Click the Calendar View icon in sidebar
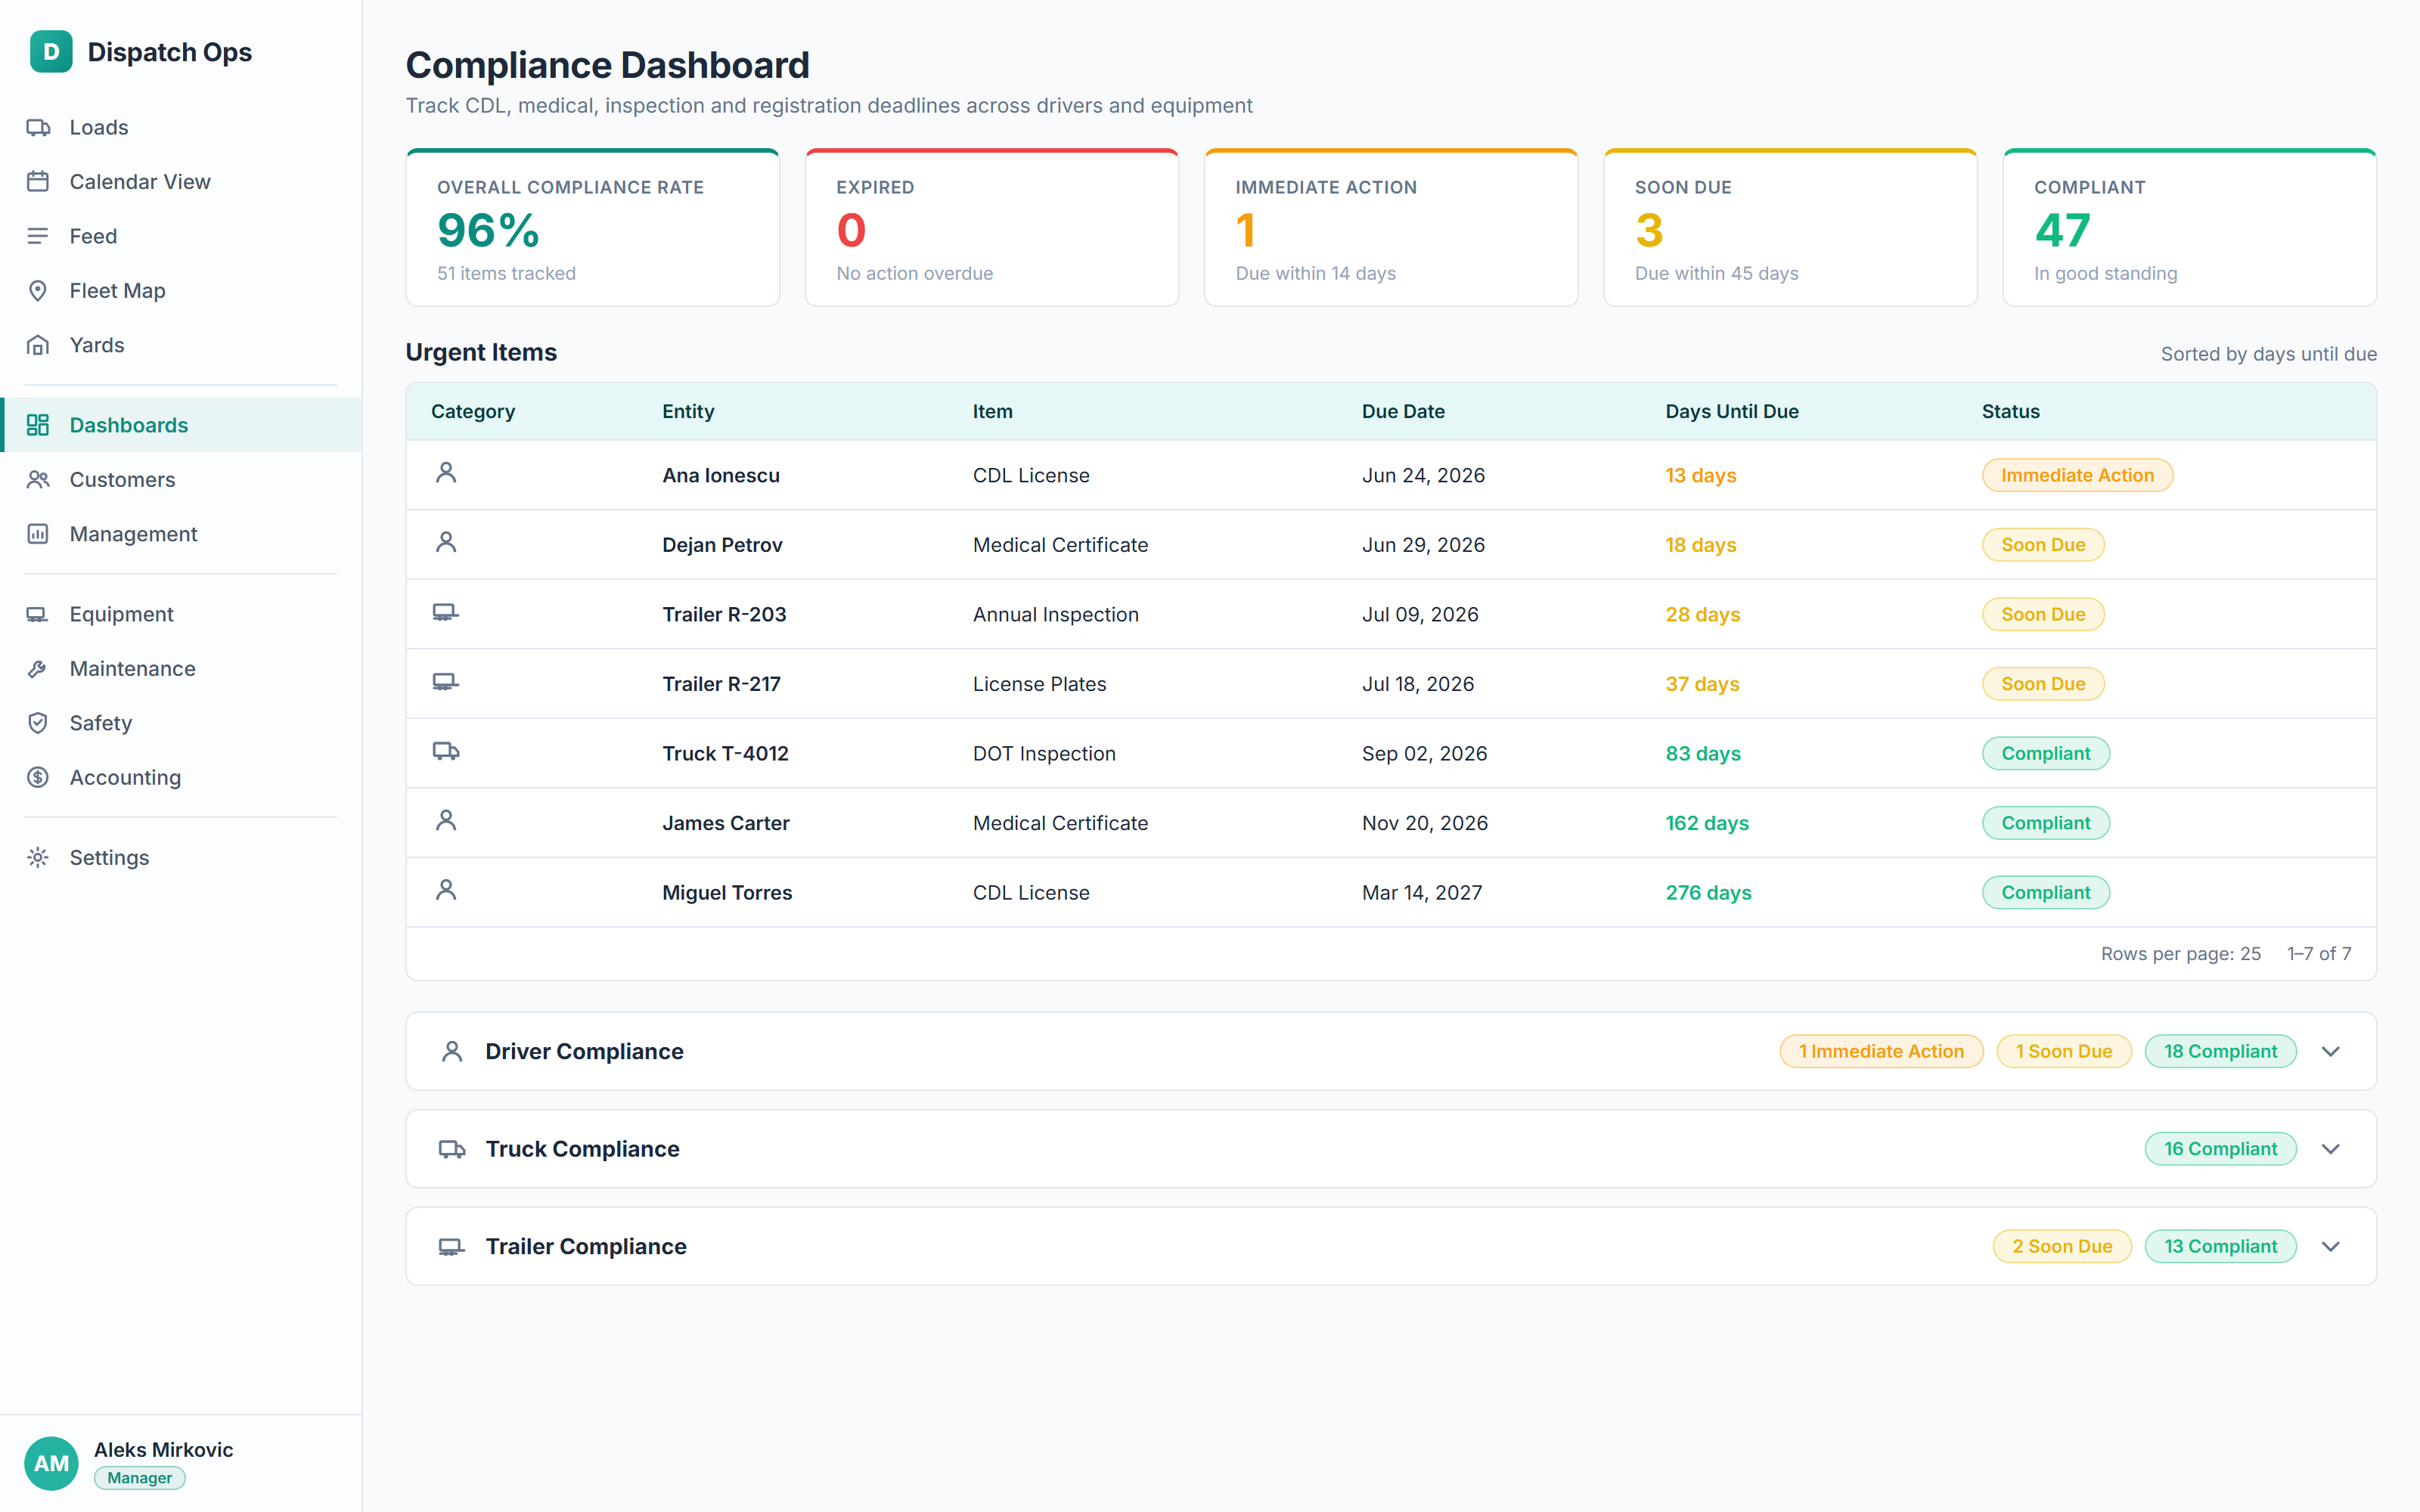The image size is (2420, 1512). pos(38,182)
